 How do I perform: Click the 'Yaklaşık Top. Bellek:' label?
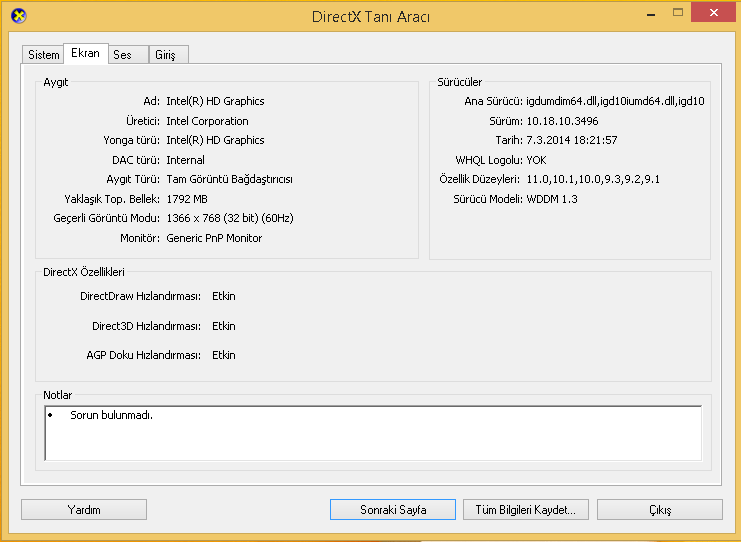pyautogui.click(x=112, y=199)
